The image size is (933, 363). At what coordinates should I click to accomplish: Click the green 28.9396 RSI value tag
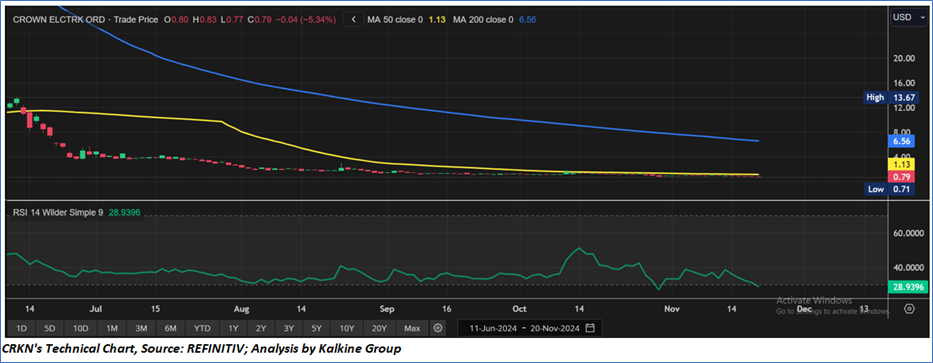click(907, 287)
